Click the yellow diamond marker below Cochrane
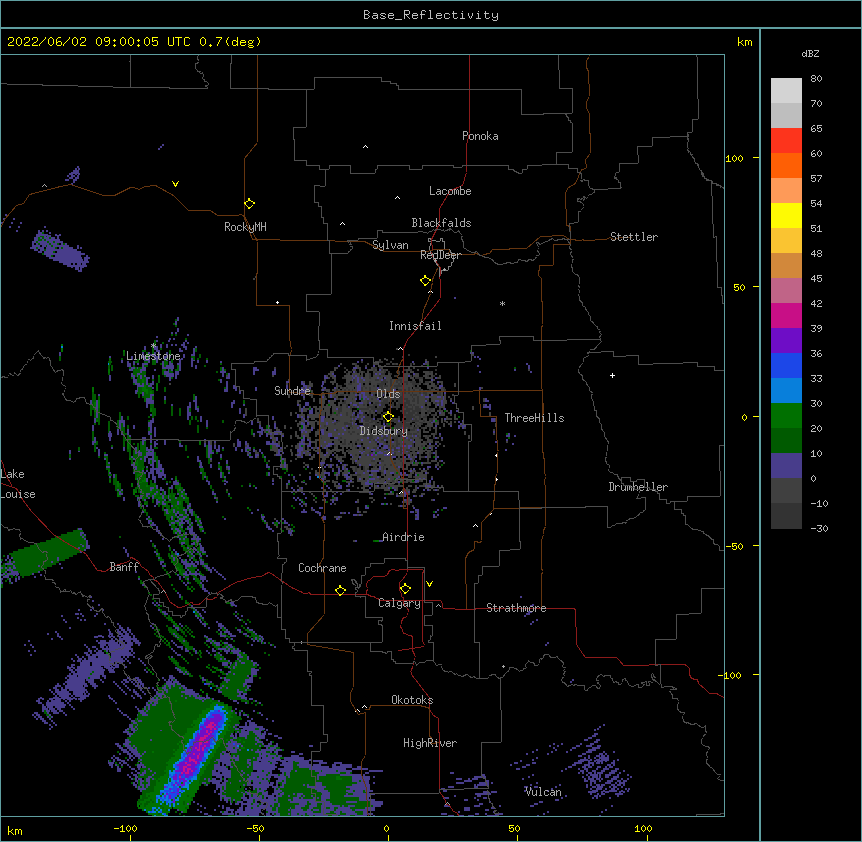The image size is (862, 842). pos(340,591)
